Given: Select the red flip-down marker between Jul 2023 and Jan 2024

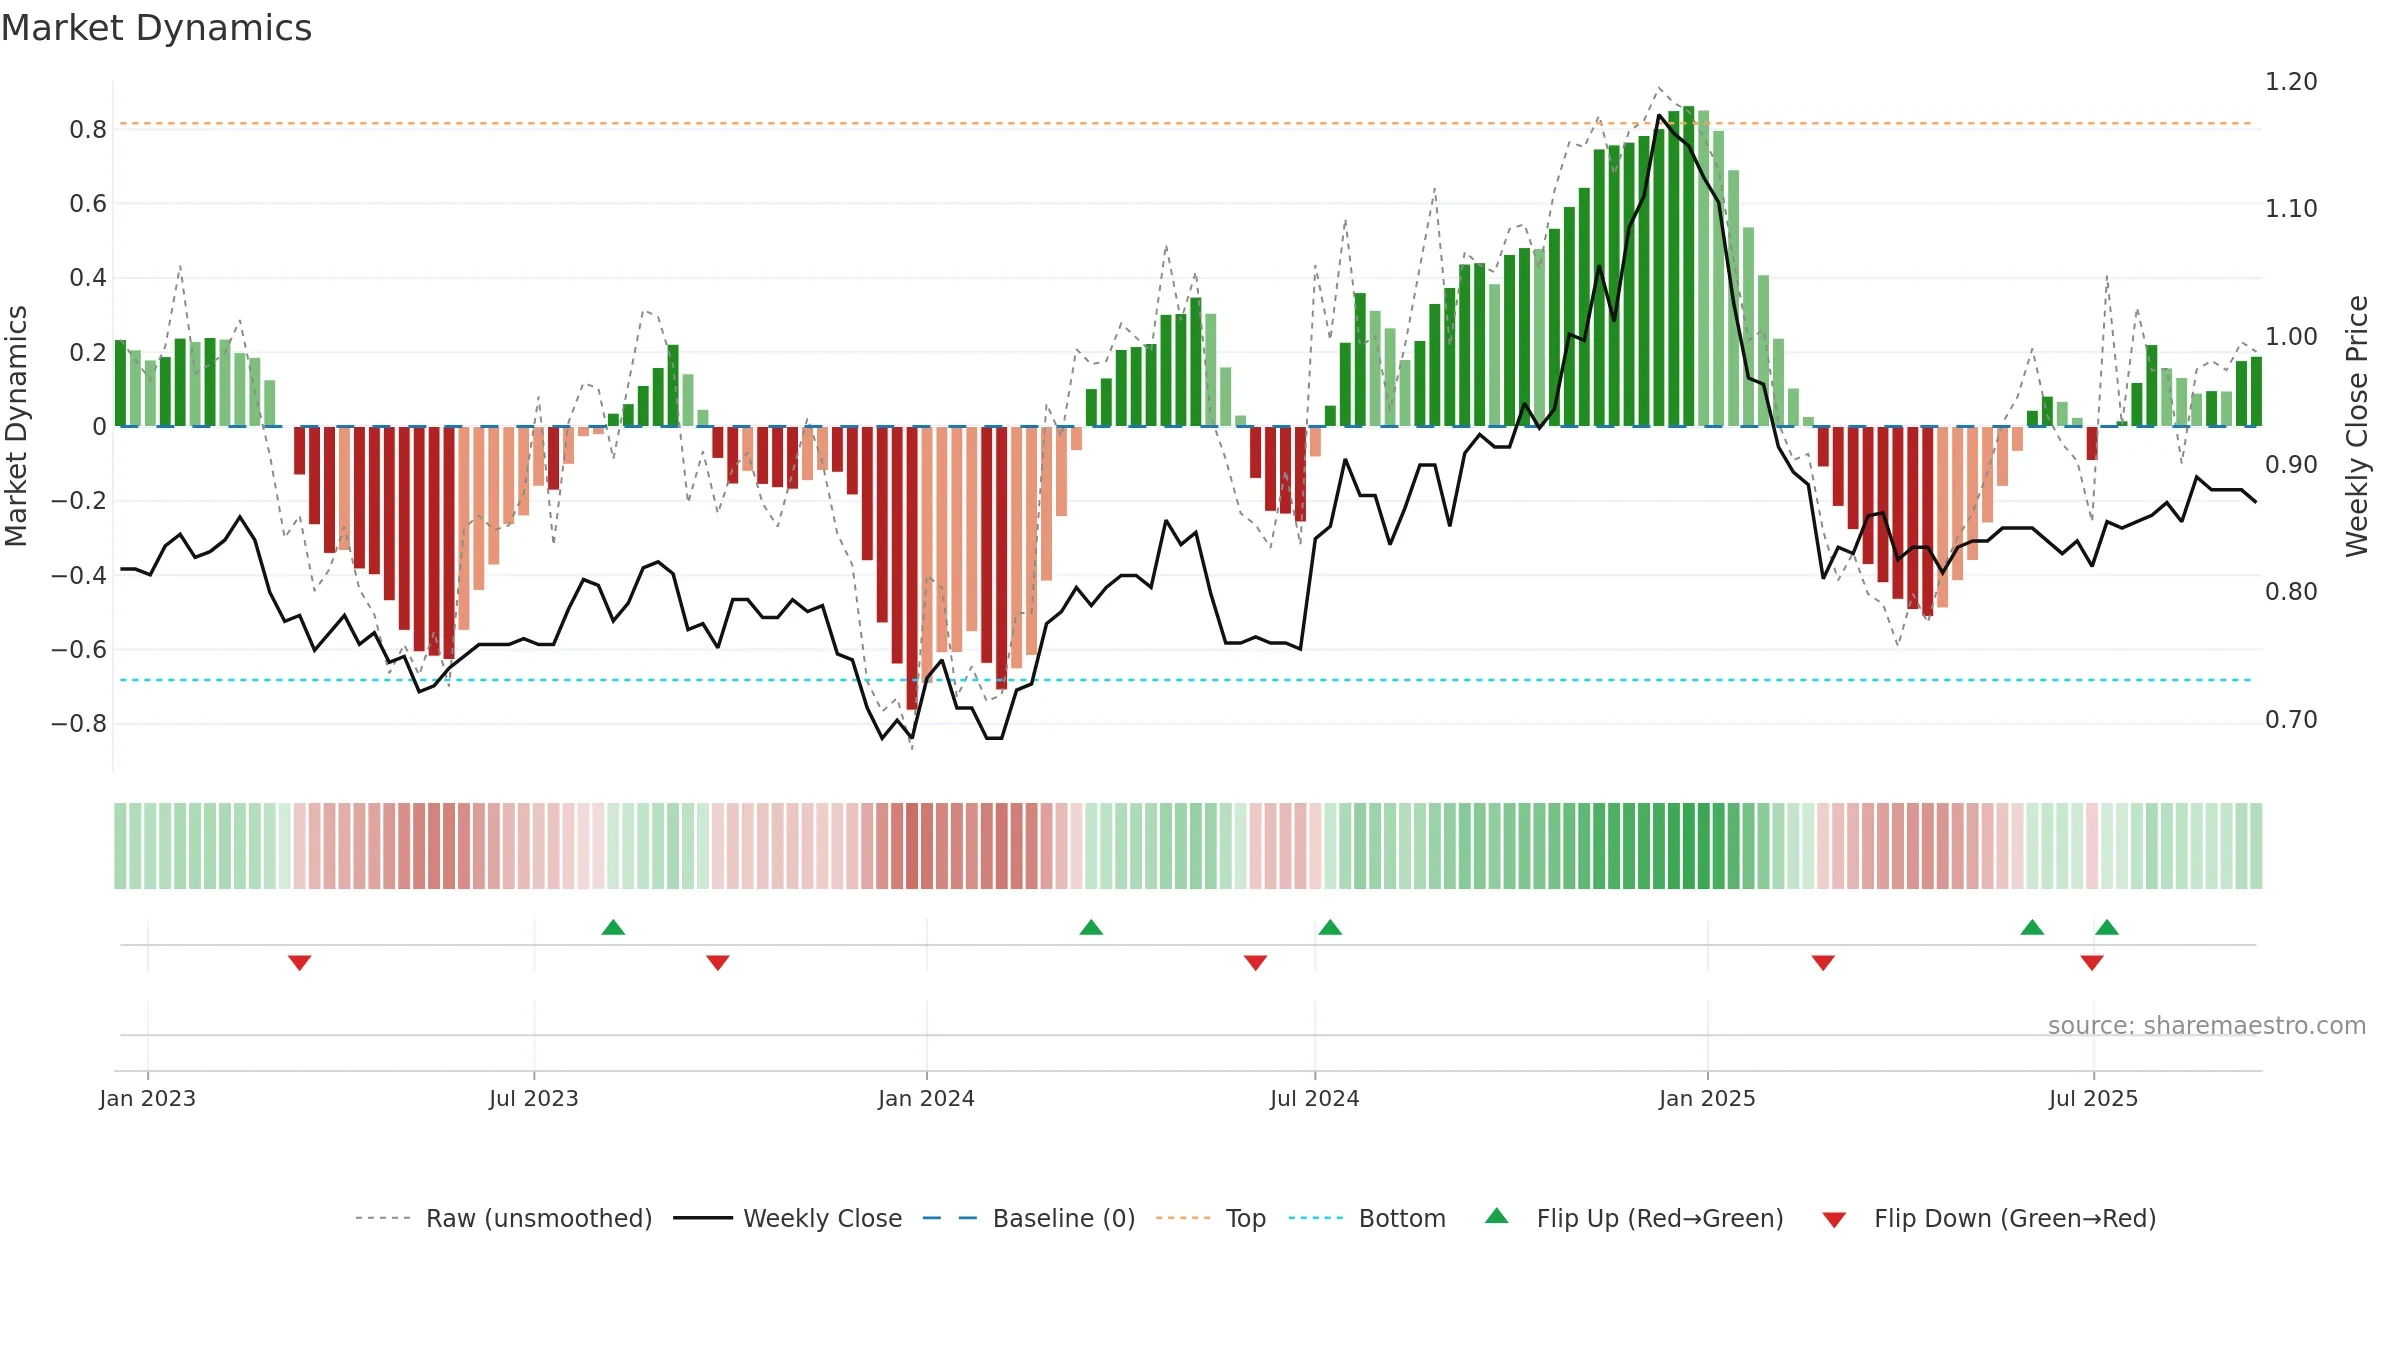Looking at the screenshot, I should (718, 962).
